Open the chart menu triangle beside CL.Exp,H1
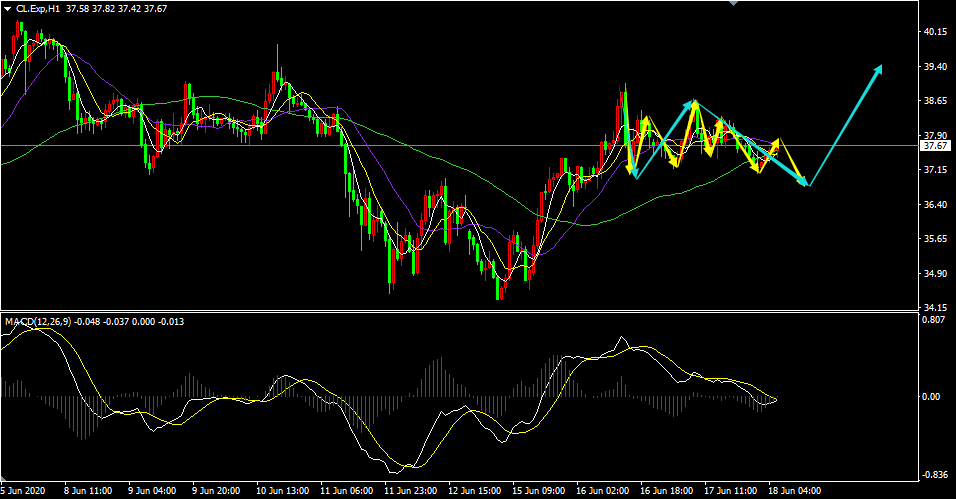 tap(7, 9)
